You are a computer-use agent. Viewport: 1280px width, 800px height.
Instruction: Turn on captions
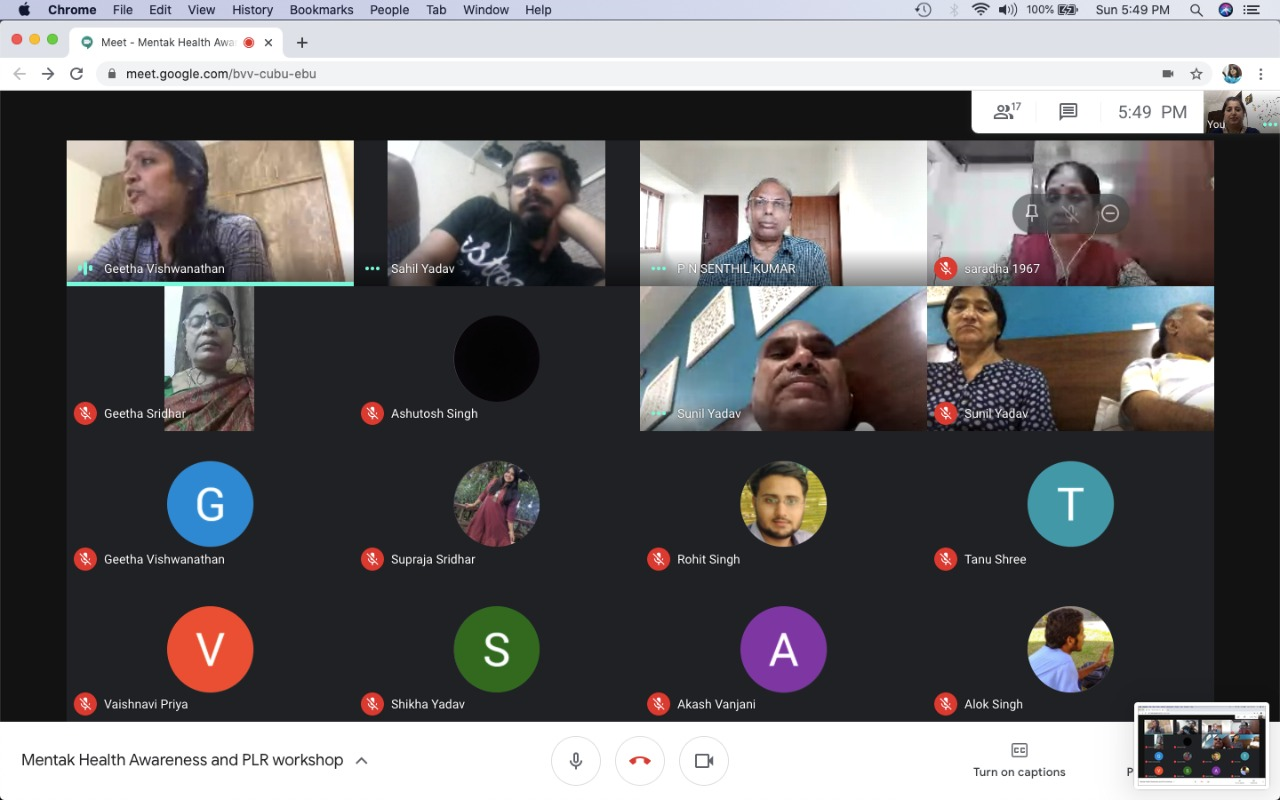1019,760
